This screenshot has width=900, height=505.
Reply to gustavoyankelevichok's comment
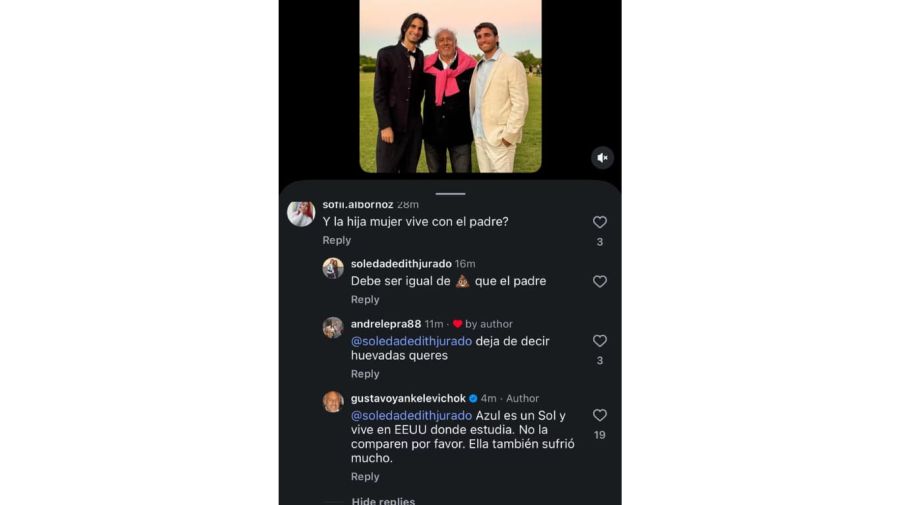tap(365, 476)
